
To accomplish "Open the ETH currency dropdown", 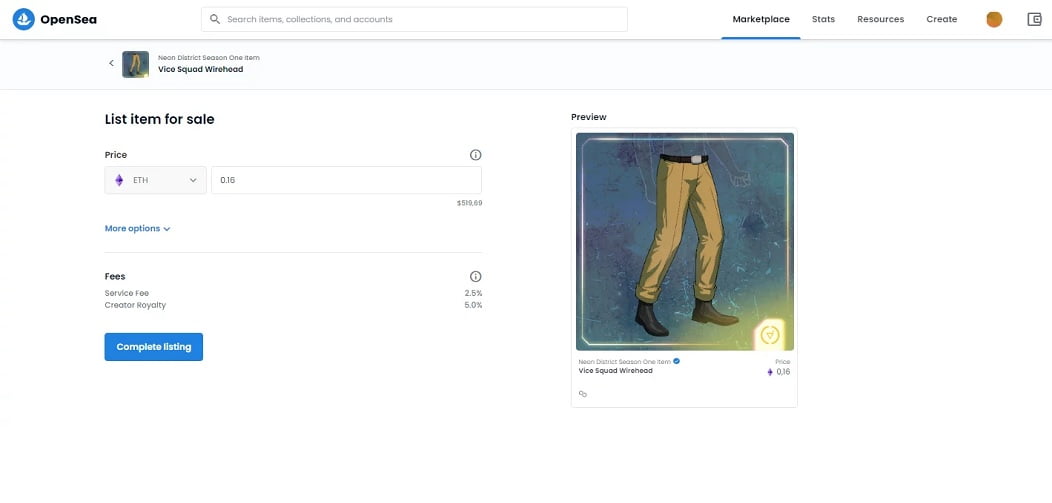I will (156, 180).
